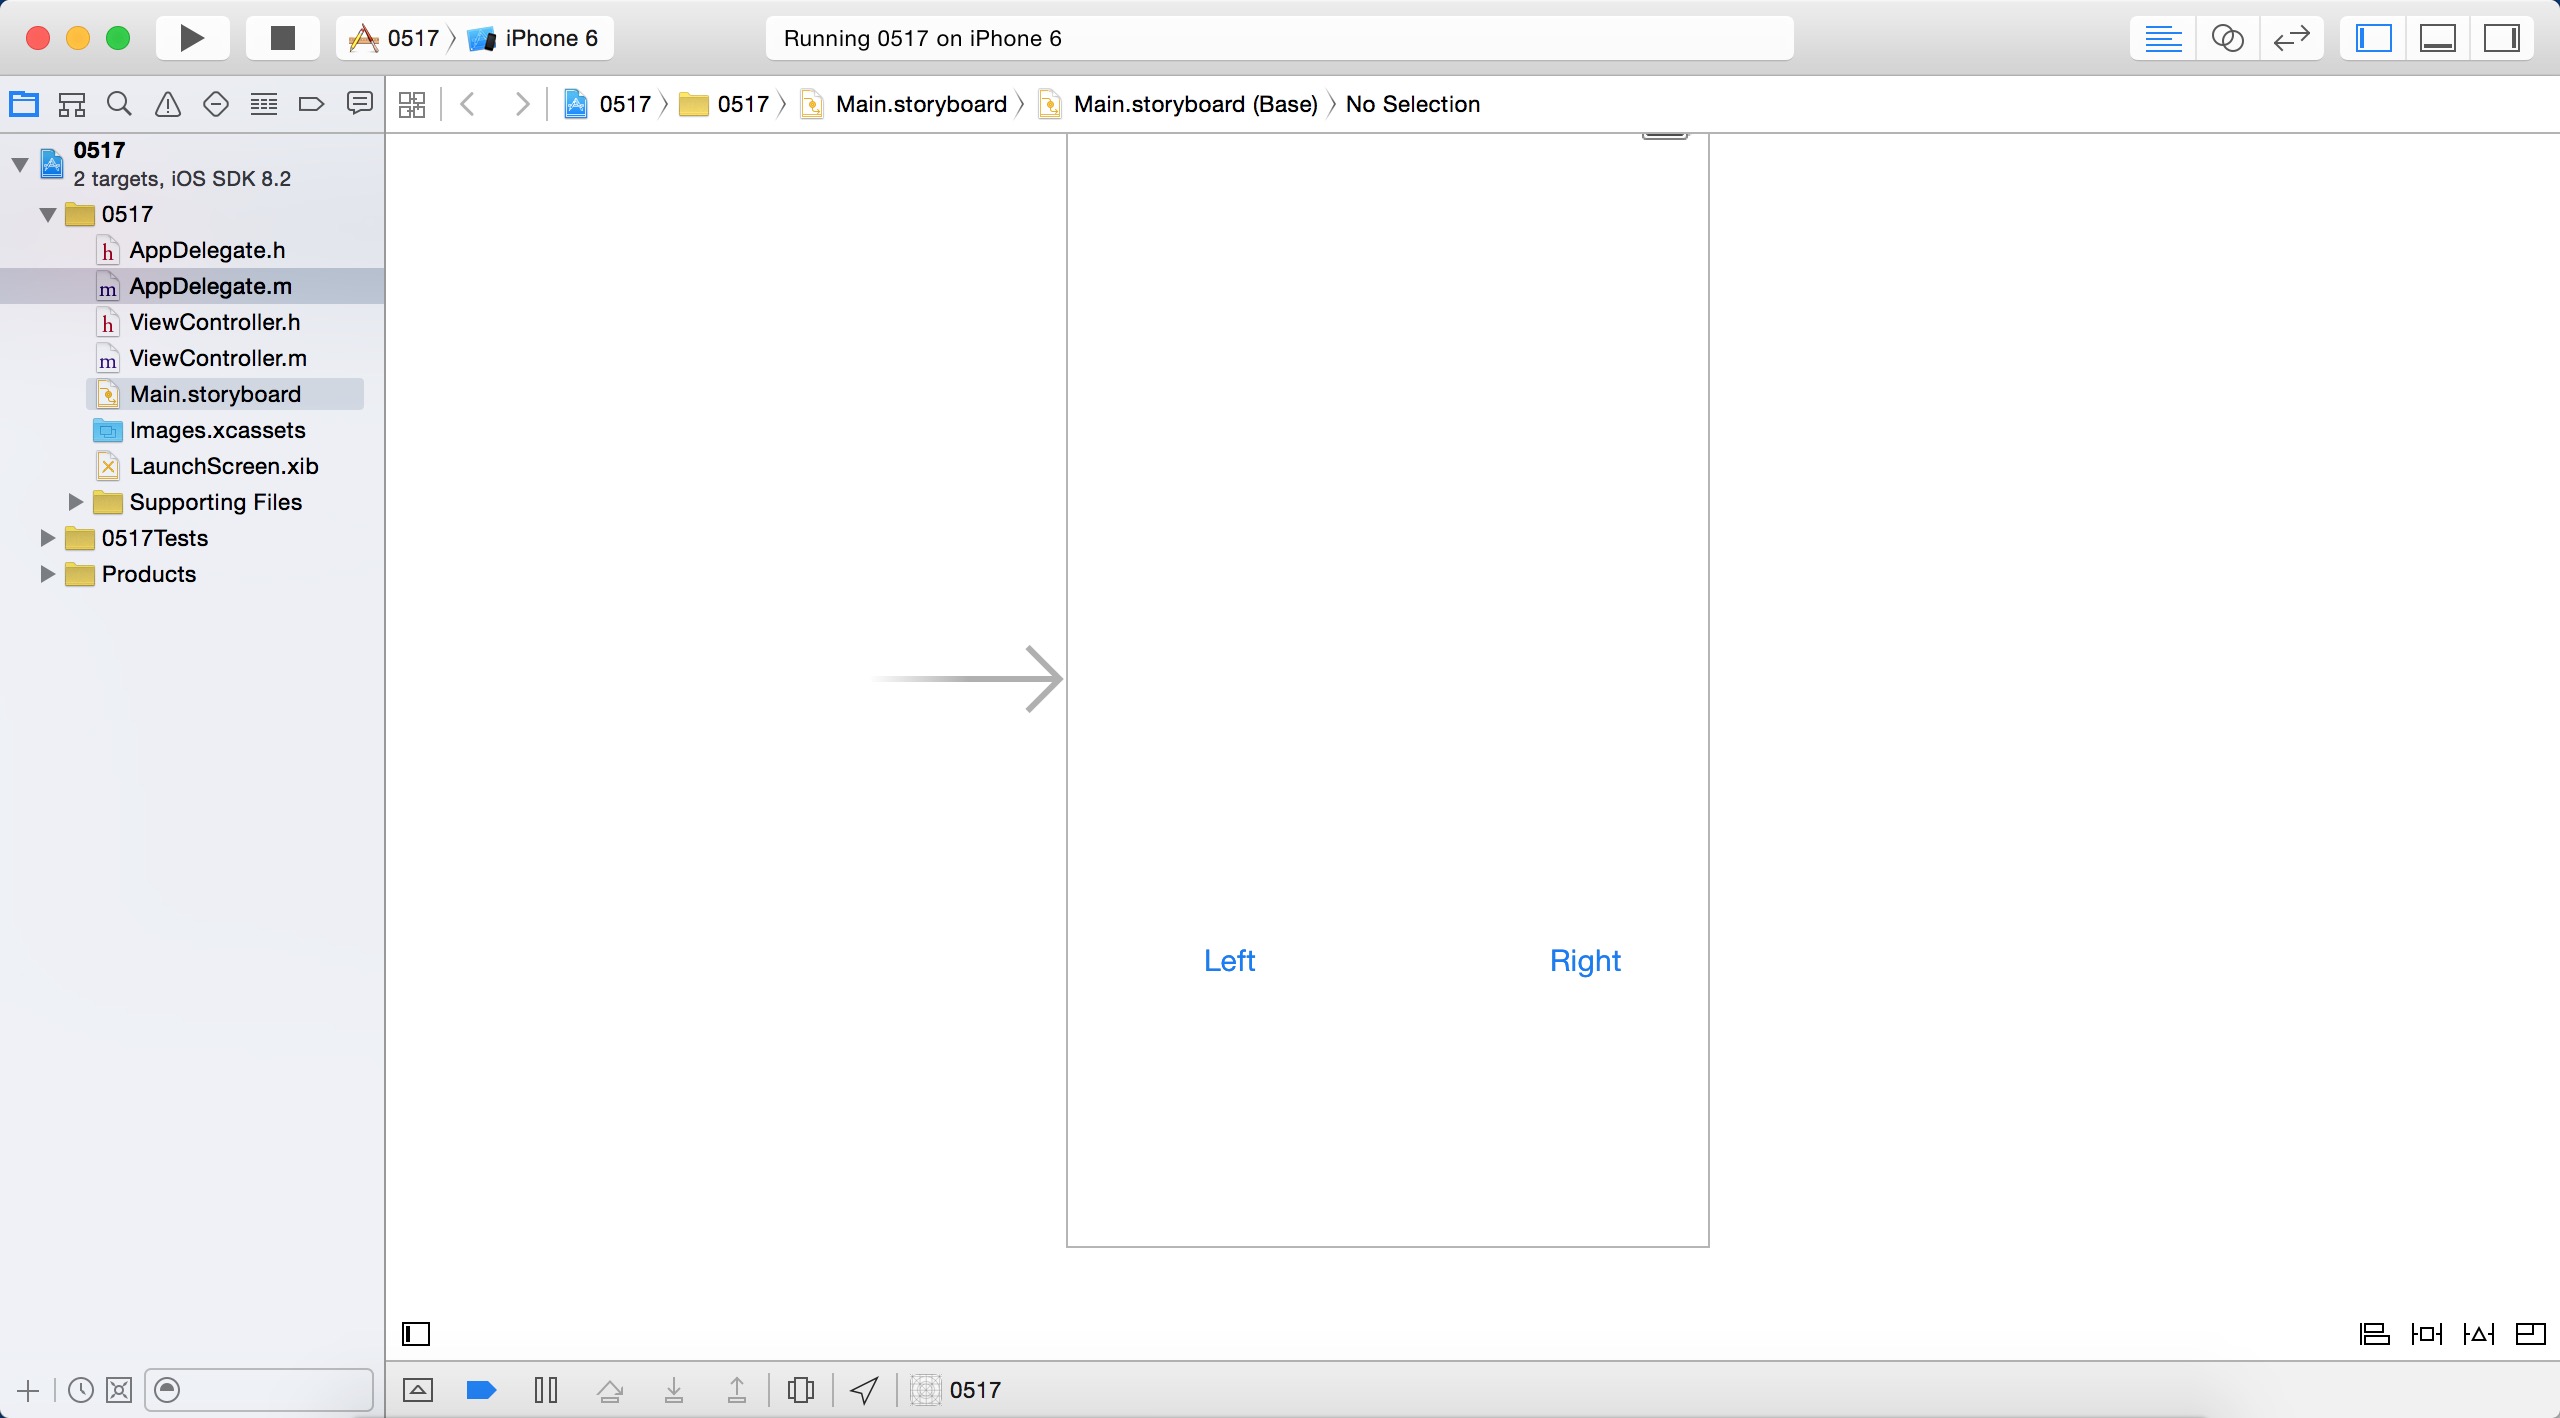
Task: Select AppDelegate.m in project navigator
Action: point(208,285)
